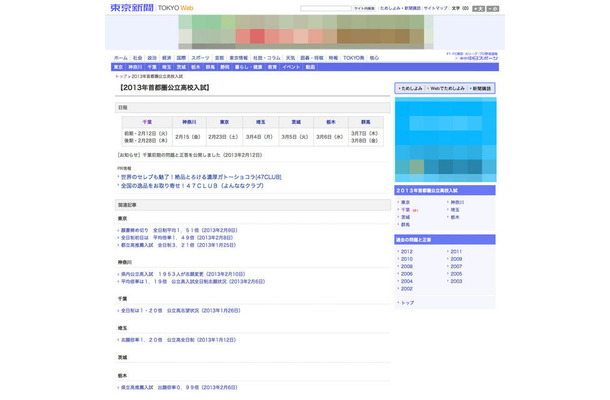Image resolution: width=610 pixels, height=400 pixels.
Task: Click 神奈川 header in schedule table
Action: (189, 122)
